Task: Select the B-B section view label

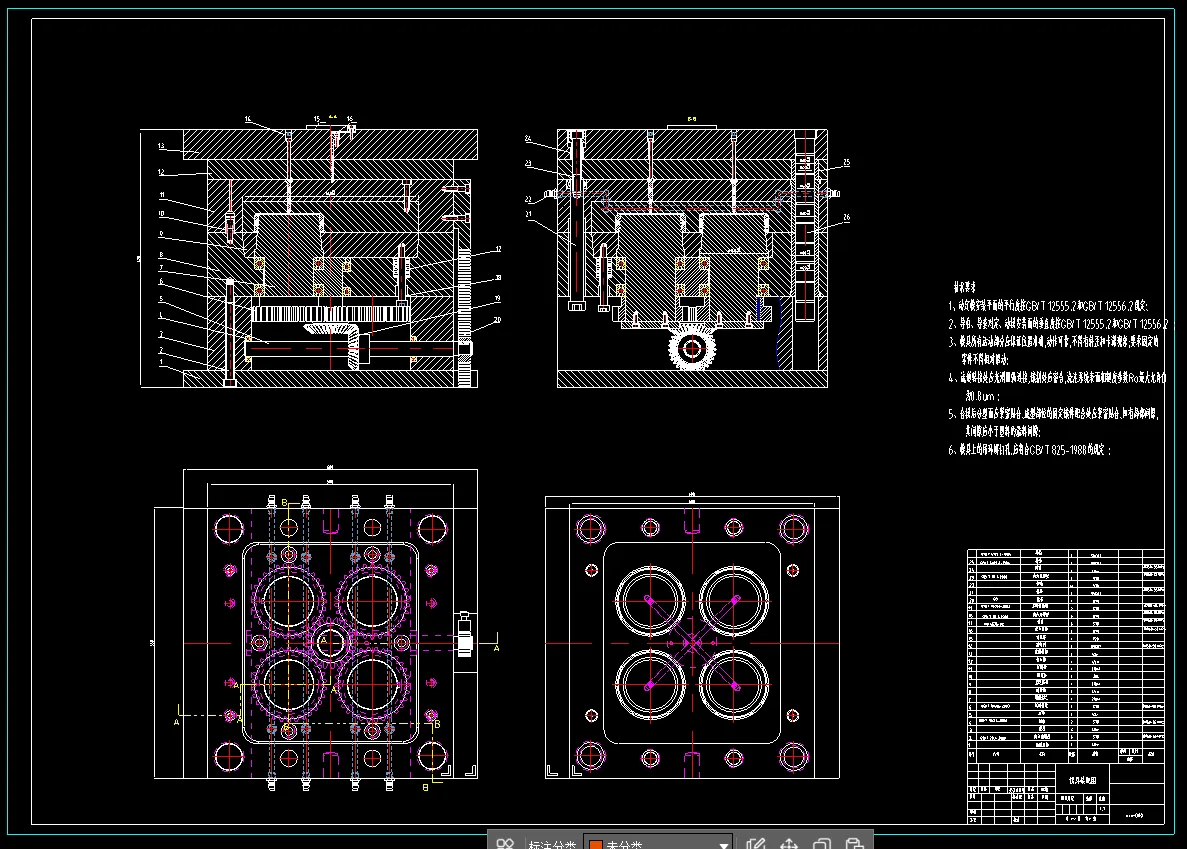Action: (691, 119)
